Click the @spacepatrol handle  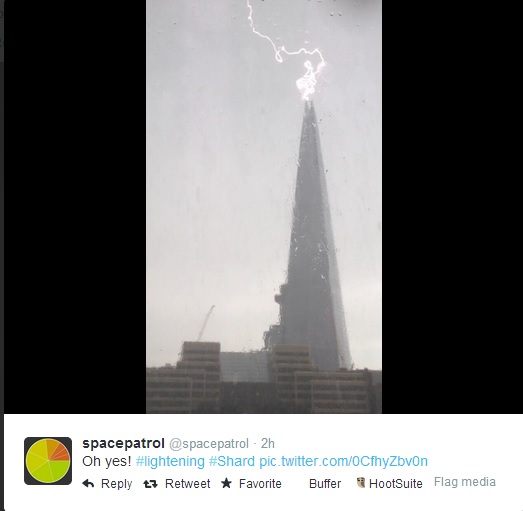pos(209,444)
